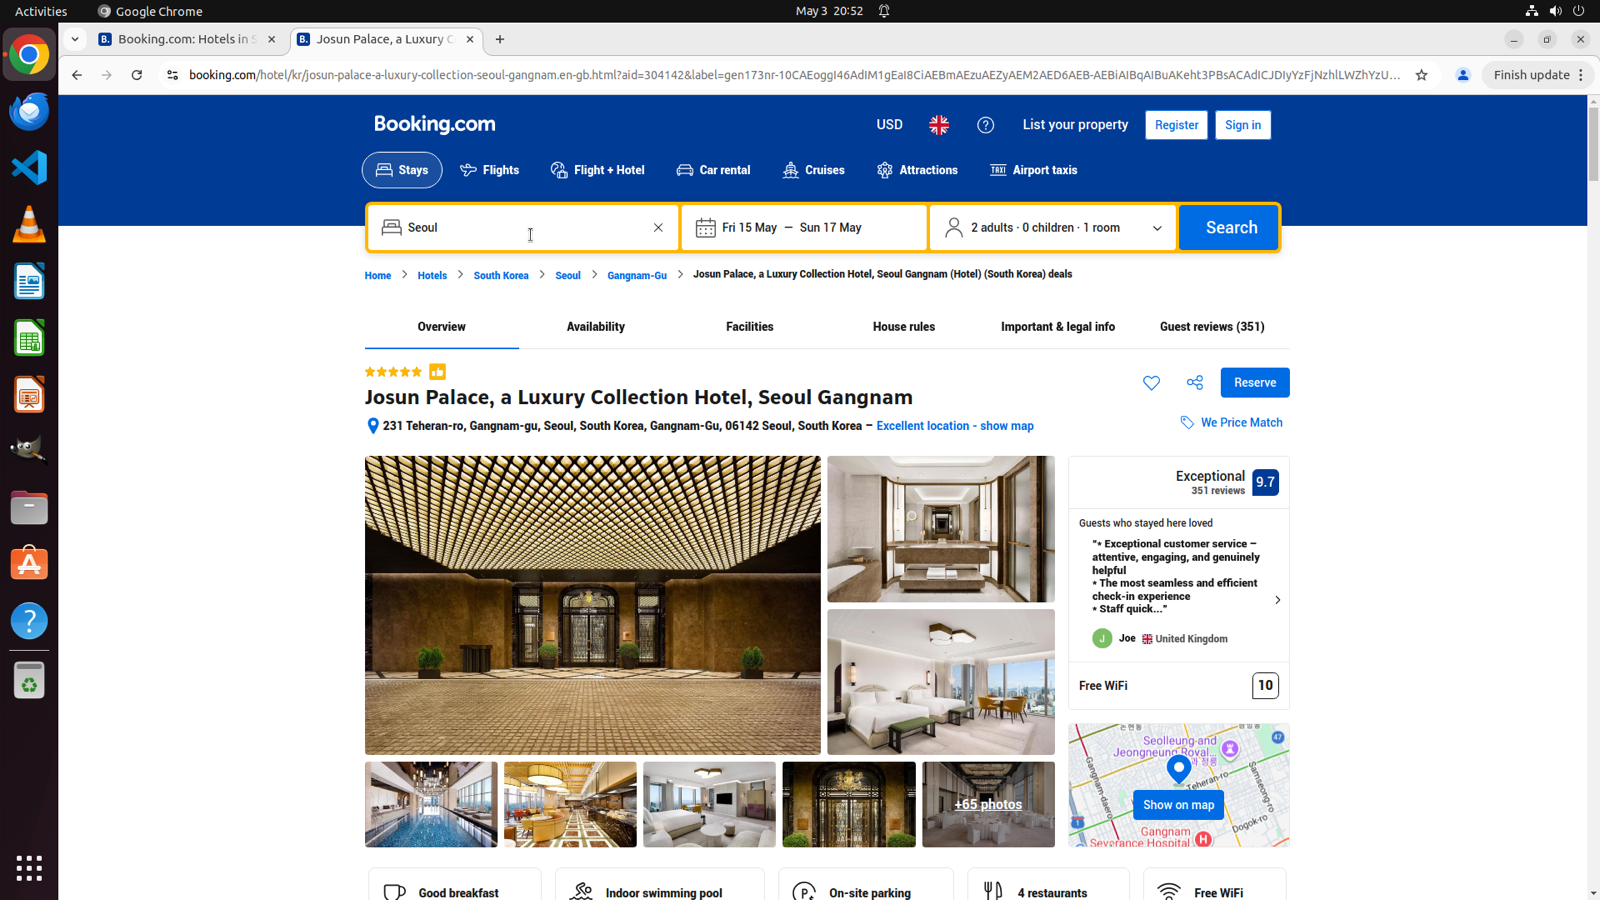Open the Flights section
This screenshot has height=900, width=1600.
[x=489, y=170]
